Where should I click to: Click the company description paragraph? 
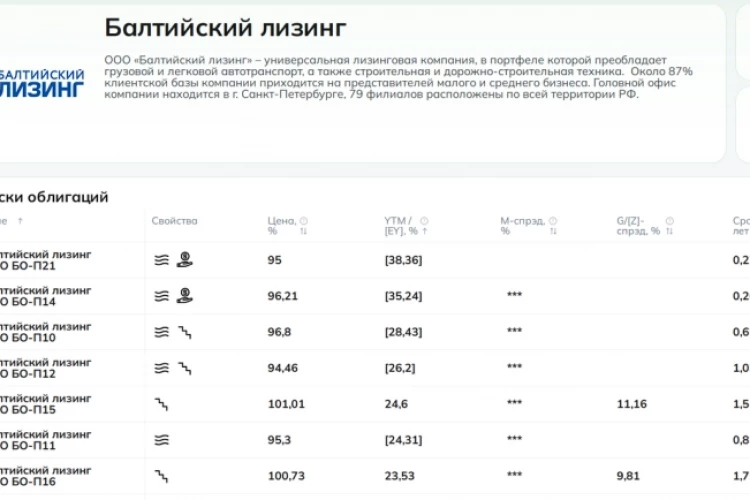[398, 77]
